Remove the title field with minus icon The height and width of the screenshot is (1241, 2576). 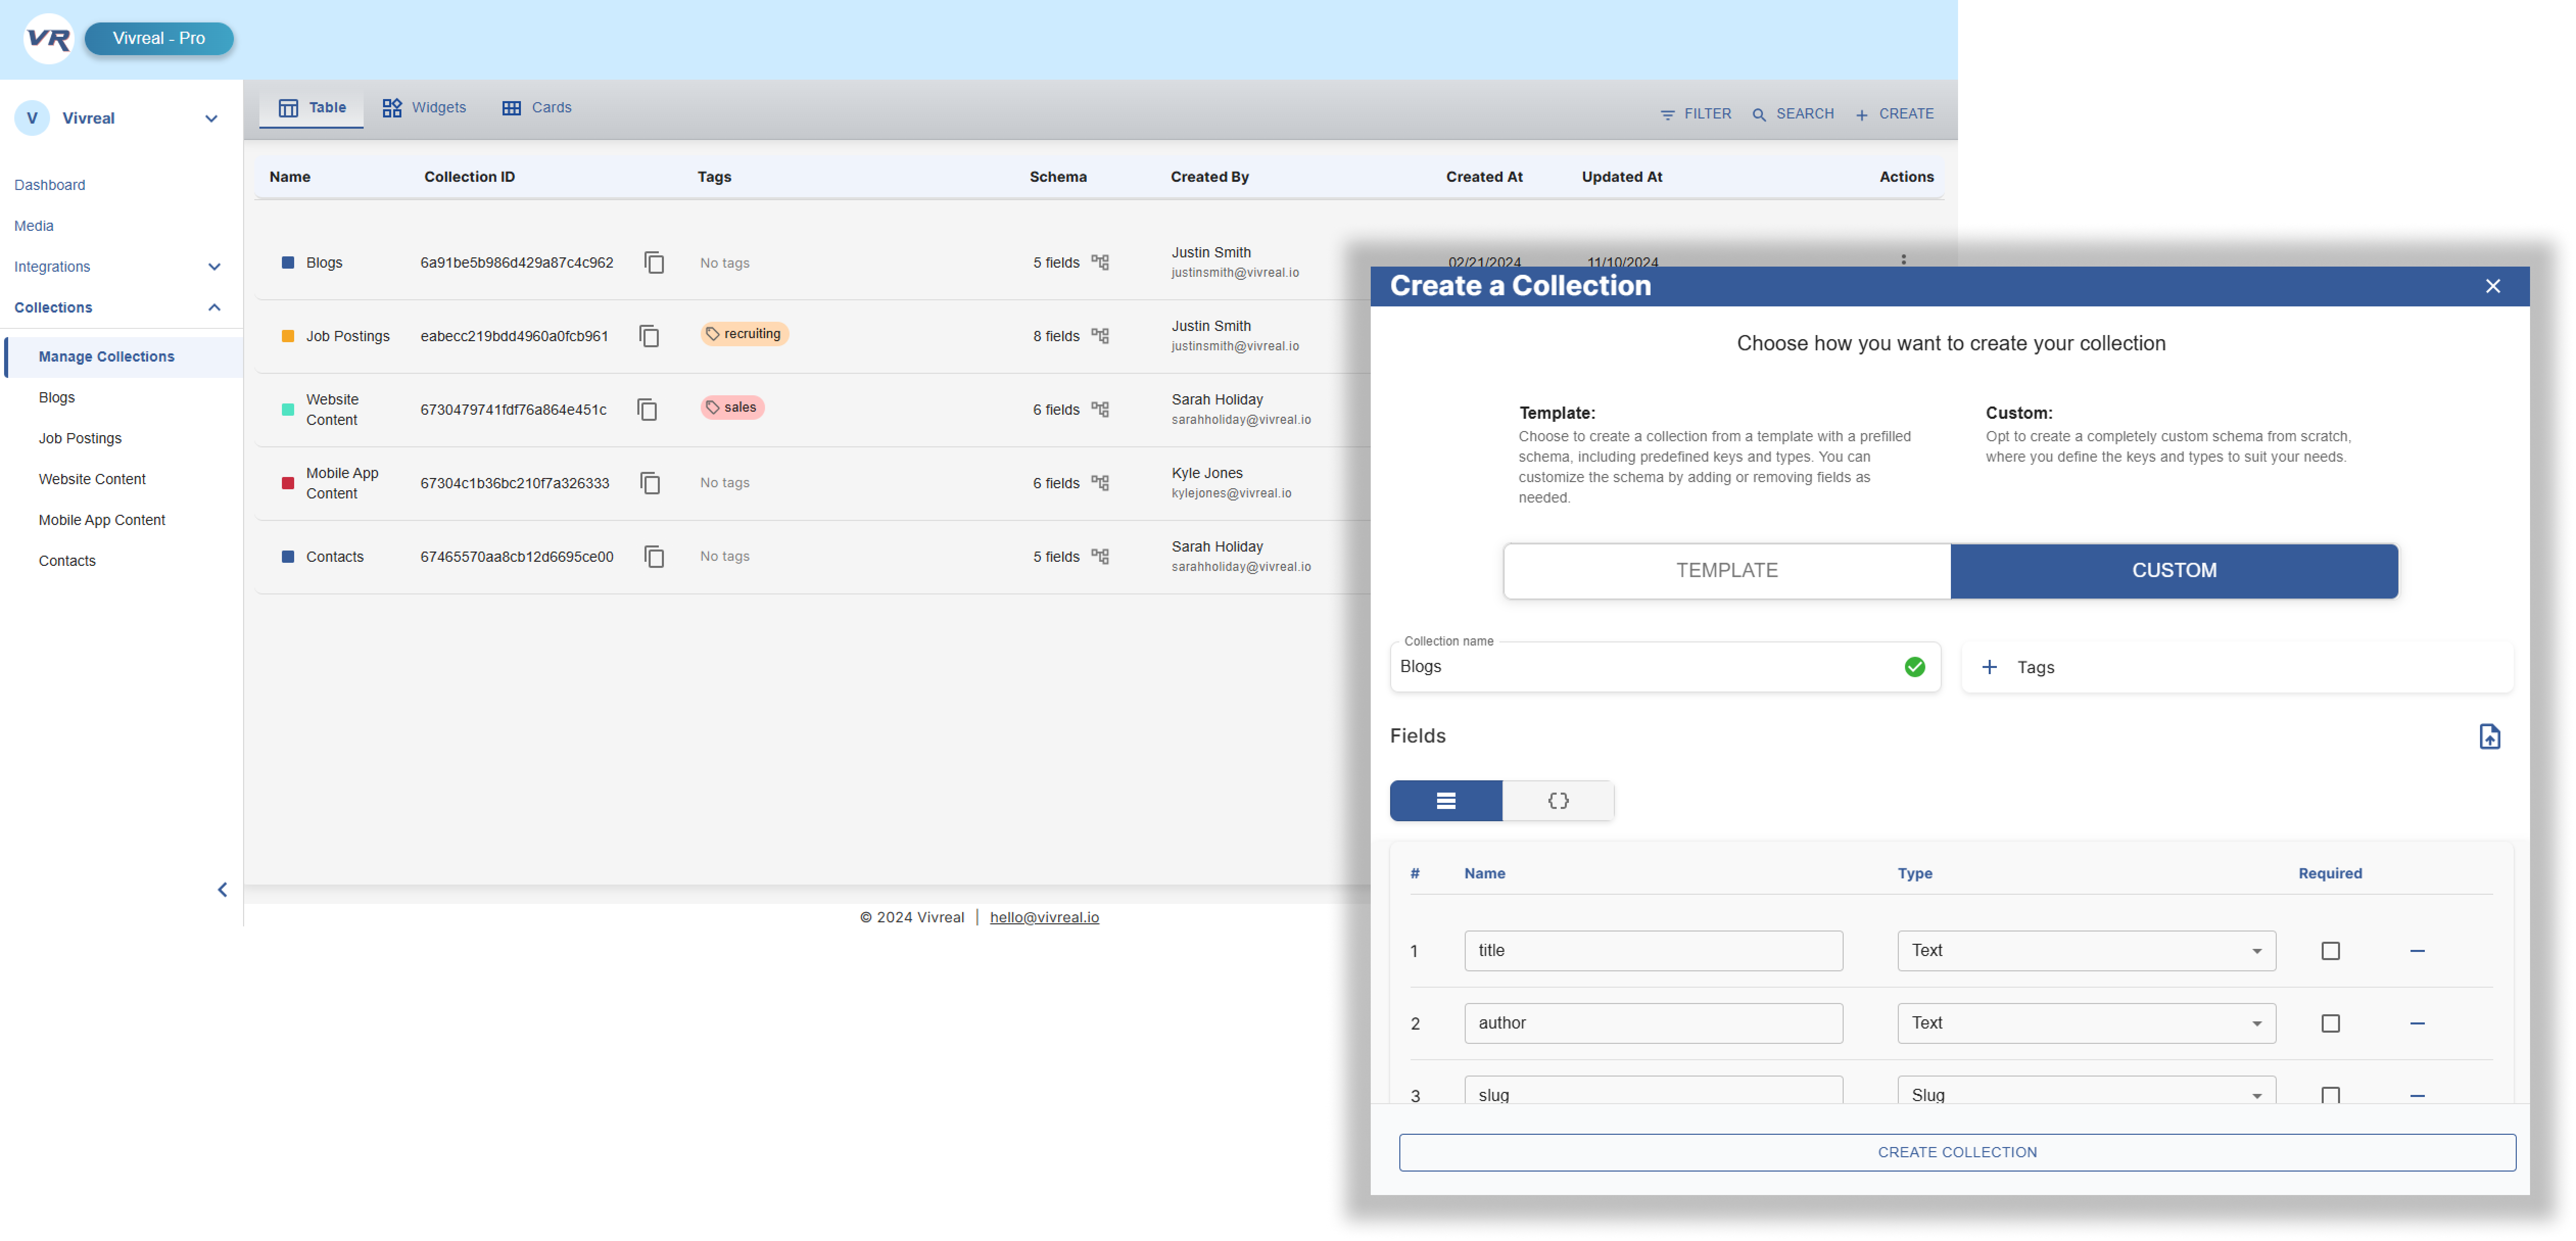2417,951
